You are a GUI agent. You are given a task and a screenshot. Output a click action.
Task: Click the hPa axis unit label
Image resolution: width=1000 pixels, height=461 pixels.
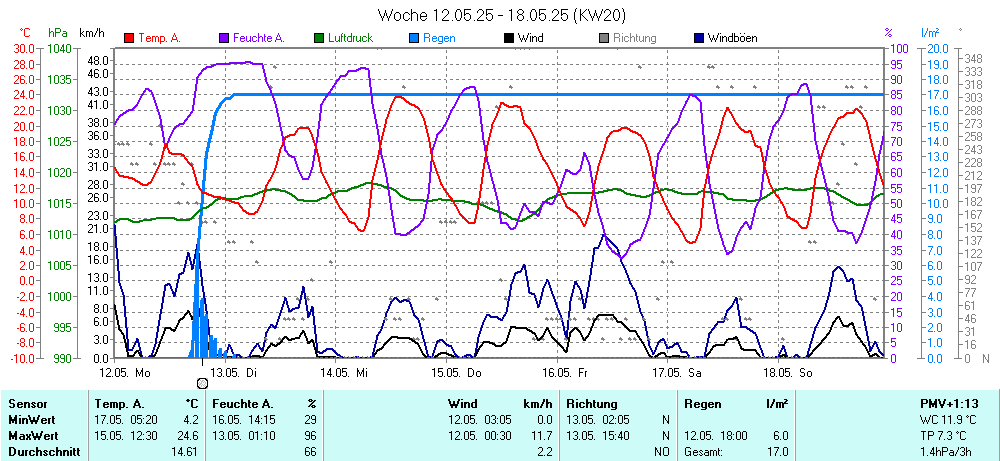(57, 33)
